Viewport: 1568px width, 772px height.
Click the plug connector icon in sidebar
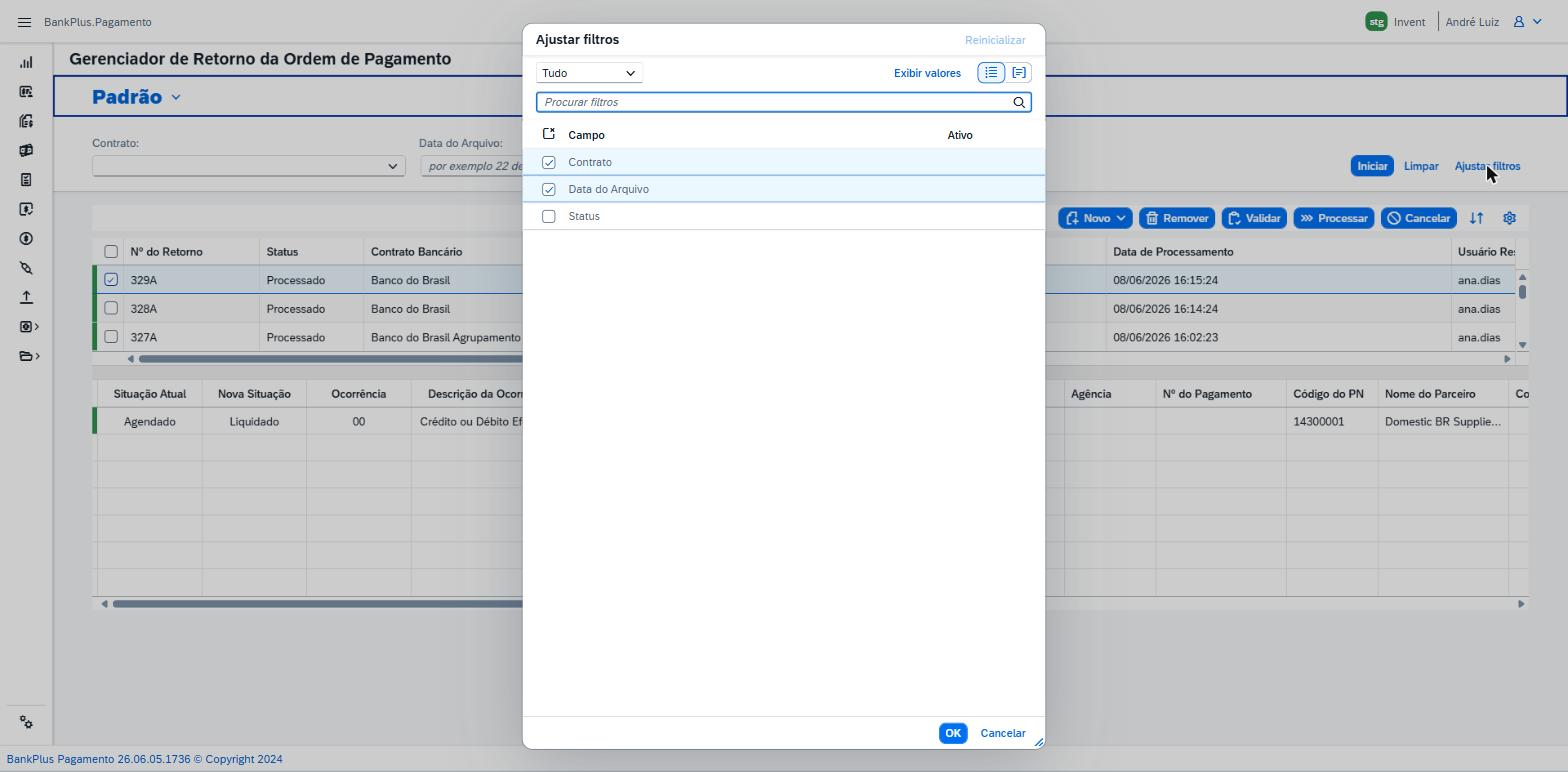[x=26, y=268]
